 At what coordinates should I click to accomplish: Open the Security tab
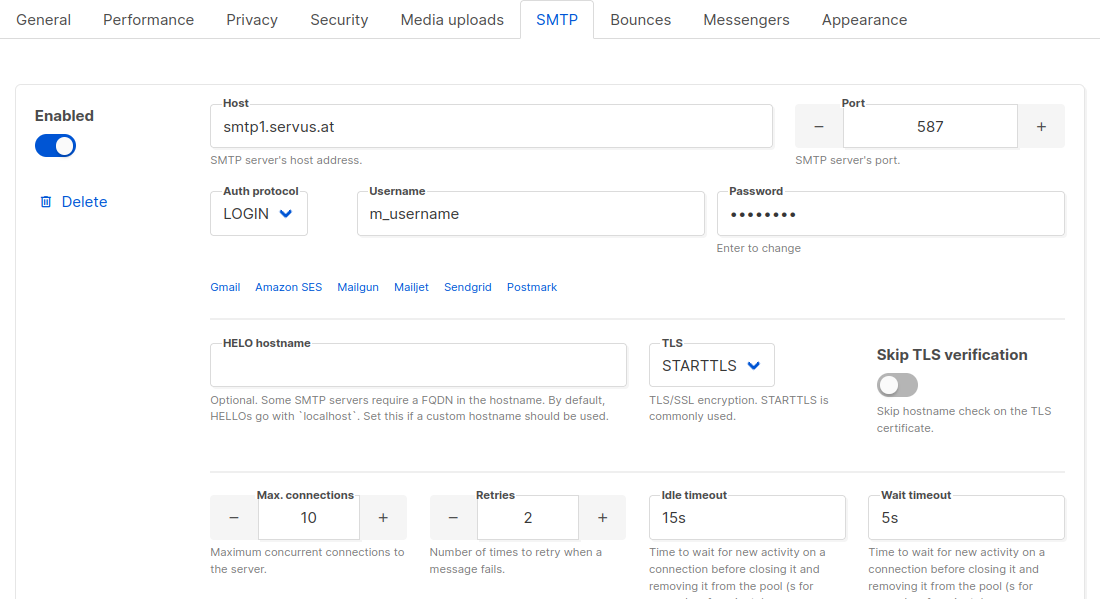(339, 20)
